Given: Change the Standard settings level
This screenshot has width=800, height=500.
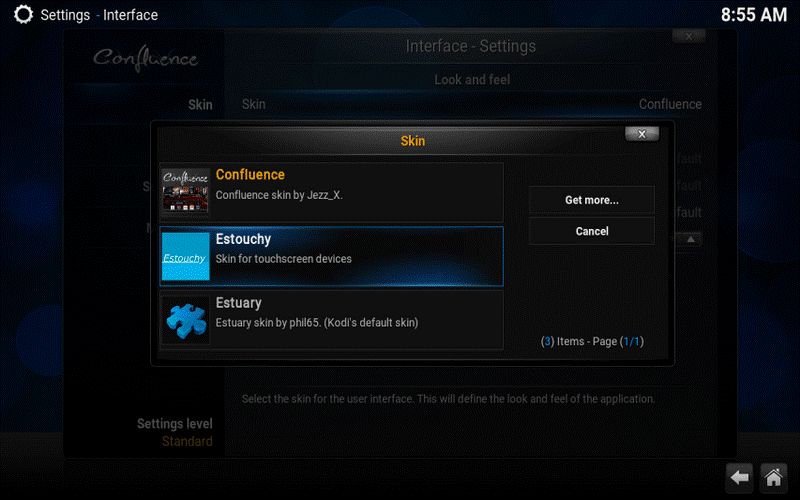Looking at the screenshot, I should click(x=187, y=441).
